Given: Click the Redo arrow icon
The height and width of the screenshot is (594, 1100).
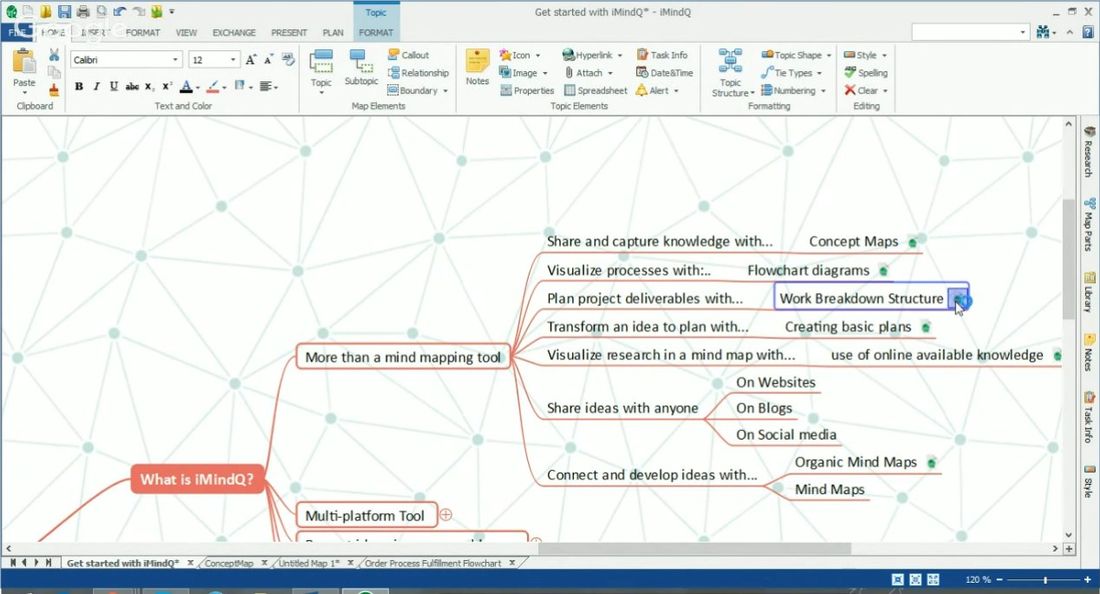Looking at the screenshot, I should pos(138,11).
